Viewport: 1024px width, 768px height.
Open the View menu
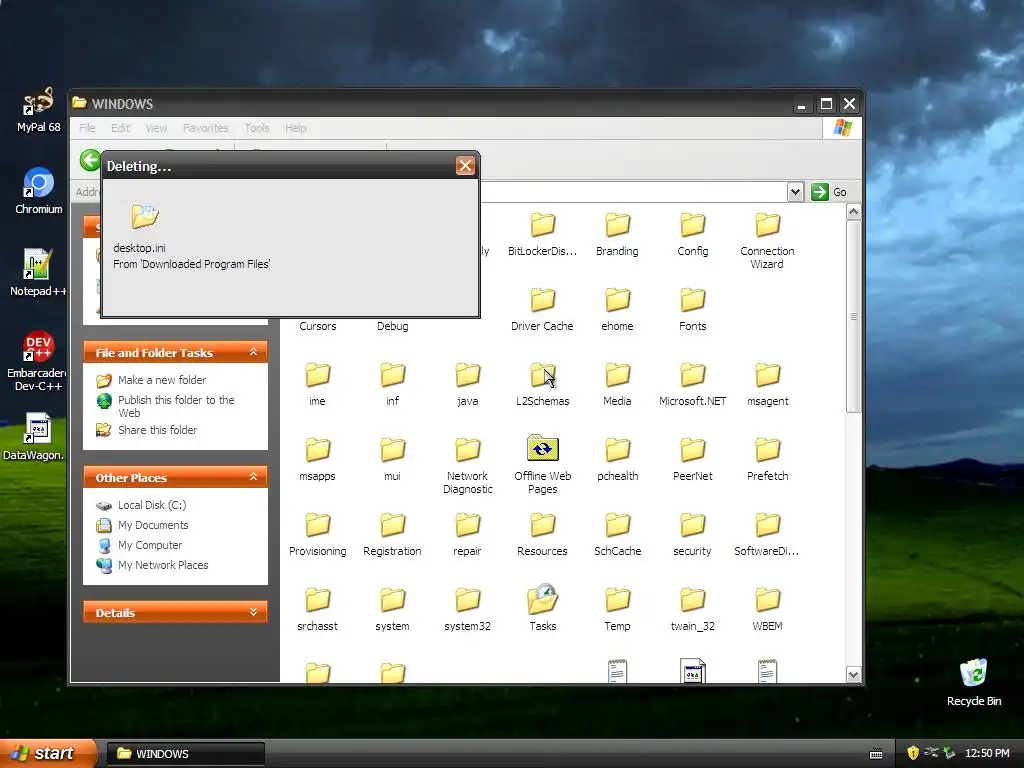click(x=156, y=128)
